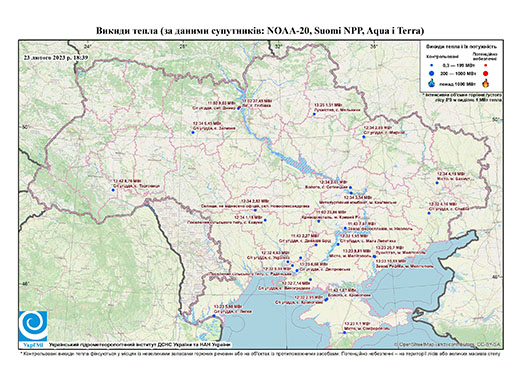Click the small red dot legend symbol
Viewport: 520px width, 368px height.
point(485,65)
